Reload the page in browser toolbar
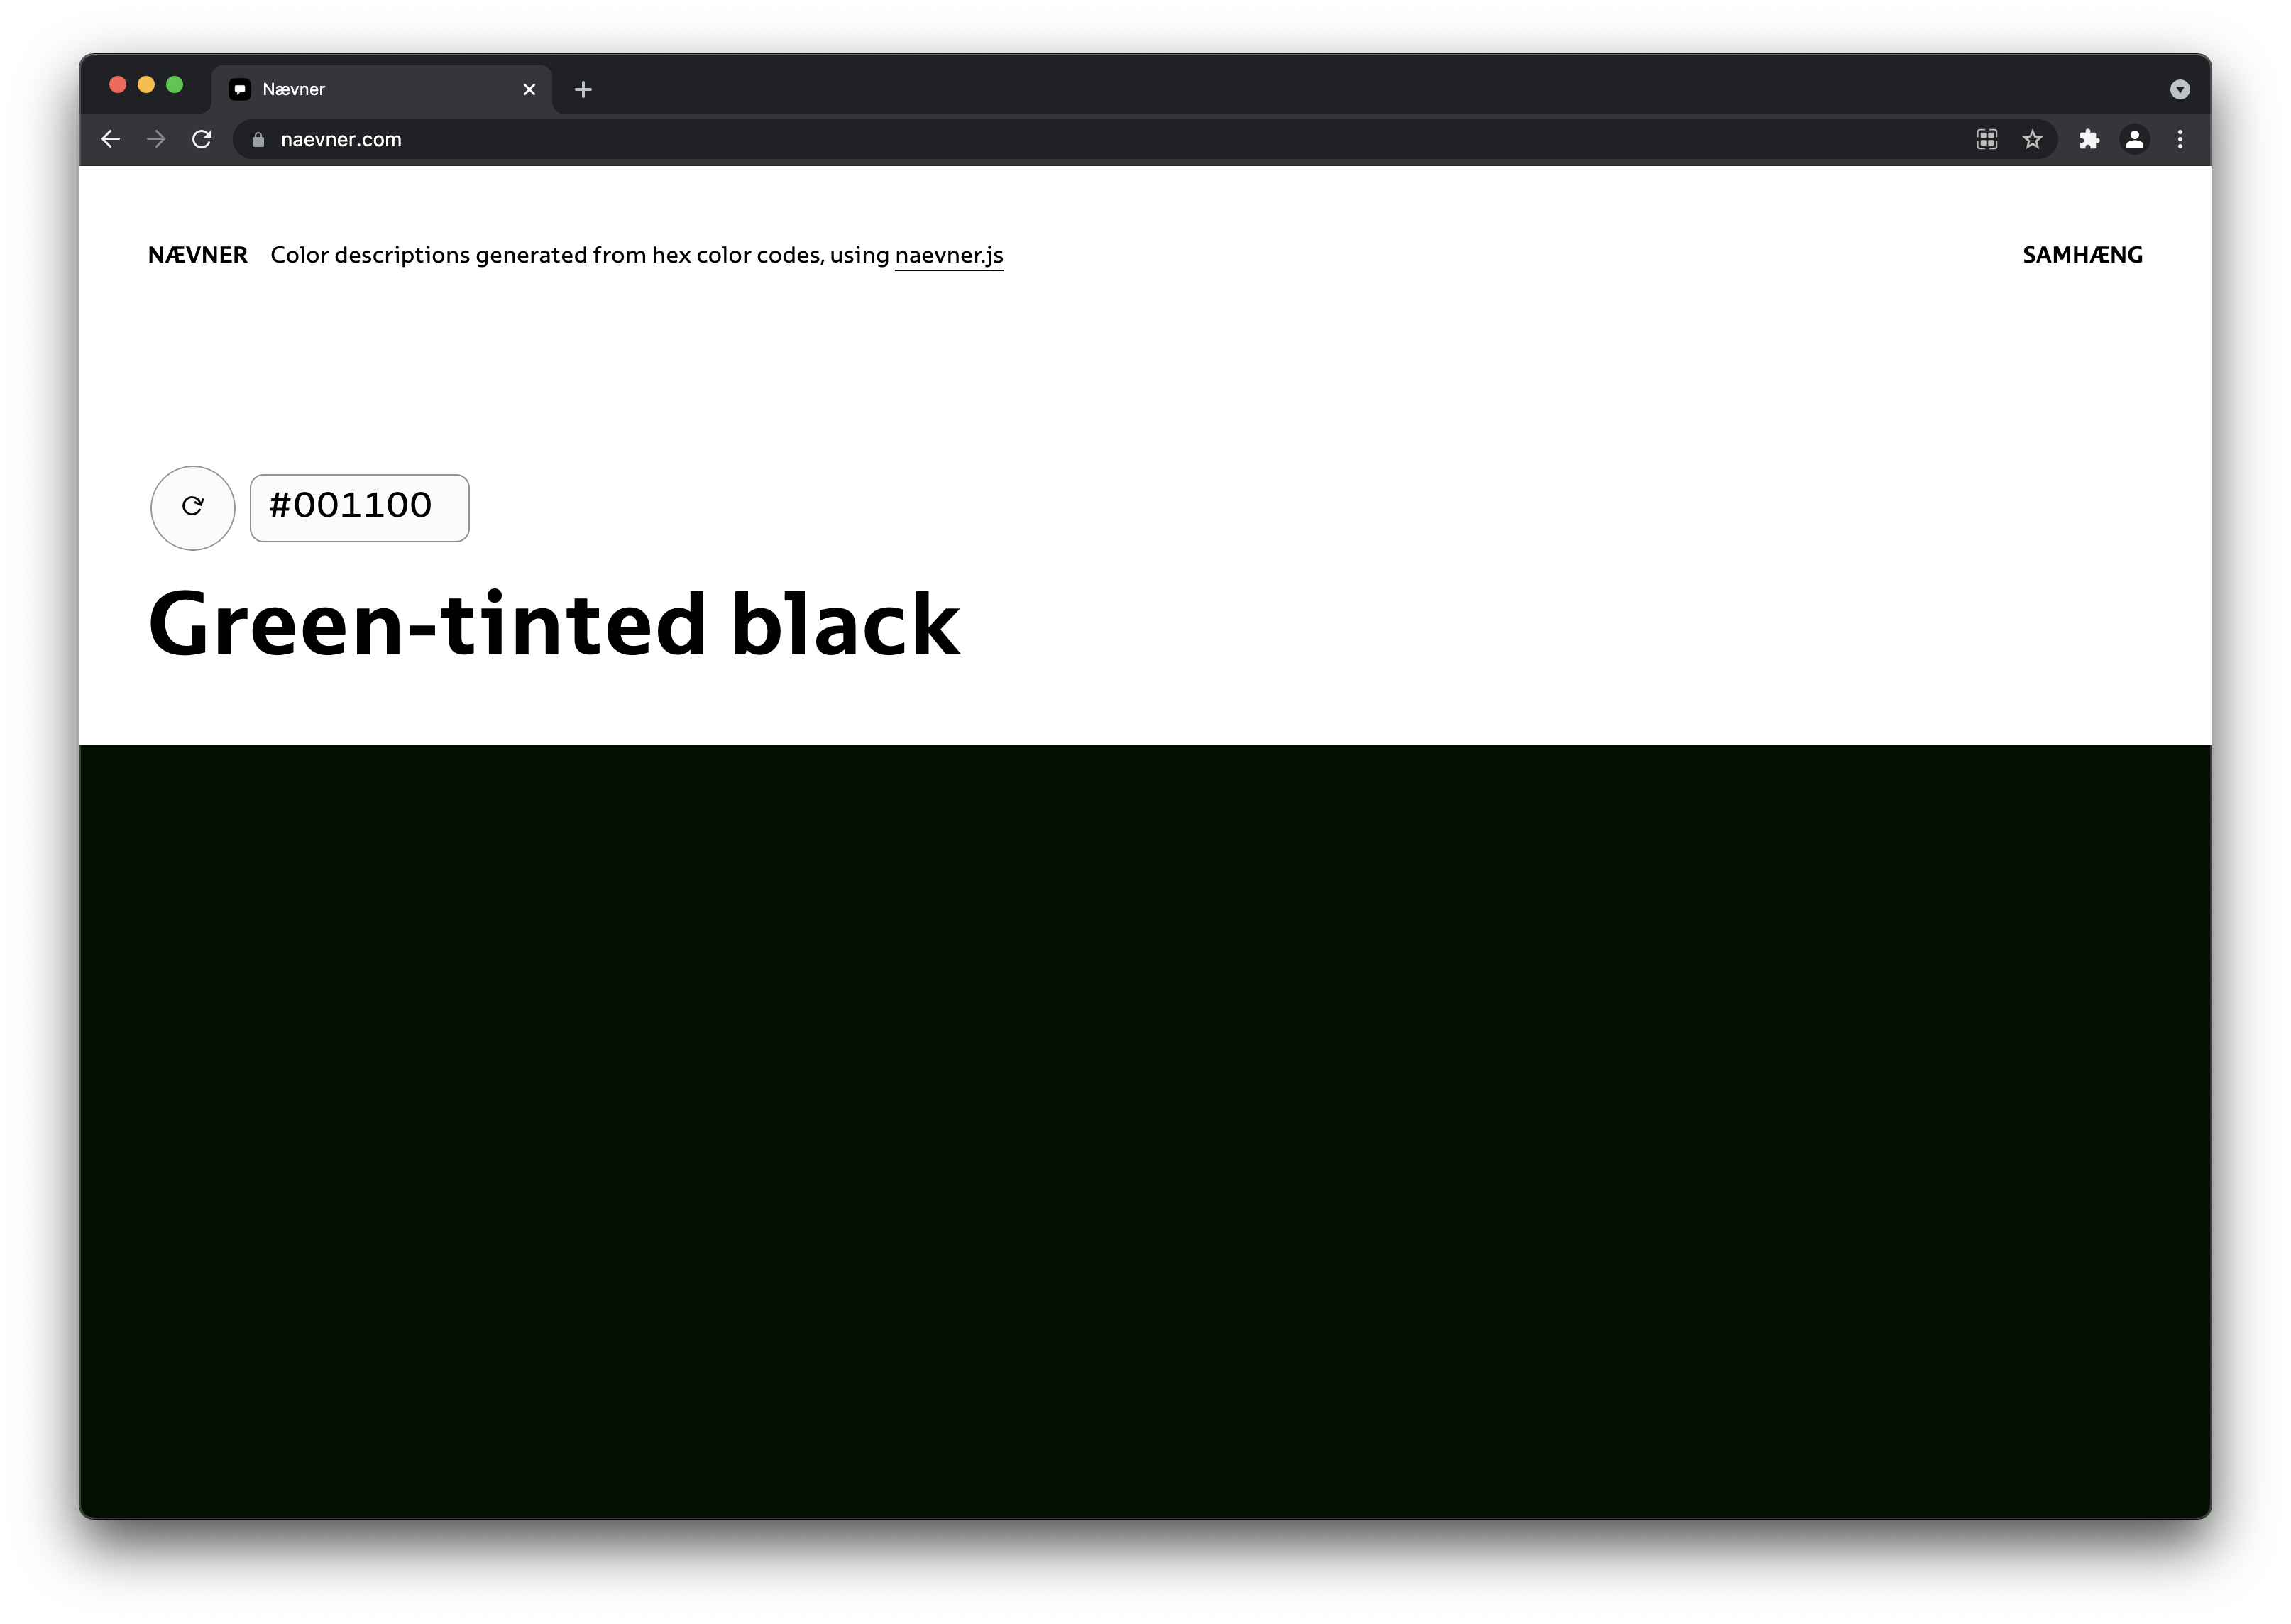This screenshot has height=1624, width=2291. tap(202, 139)
